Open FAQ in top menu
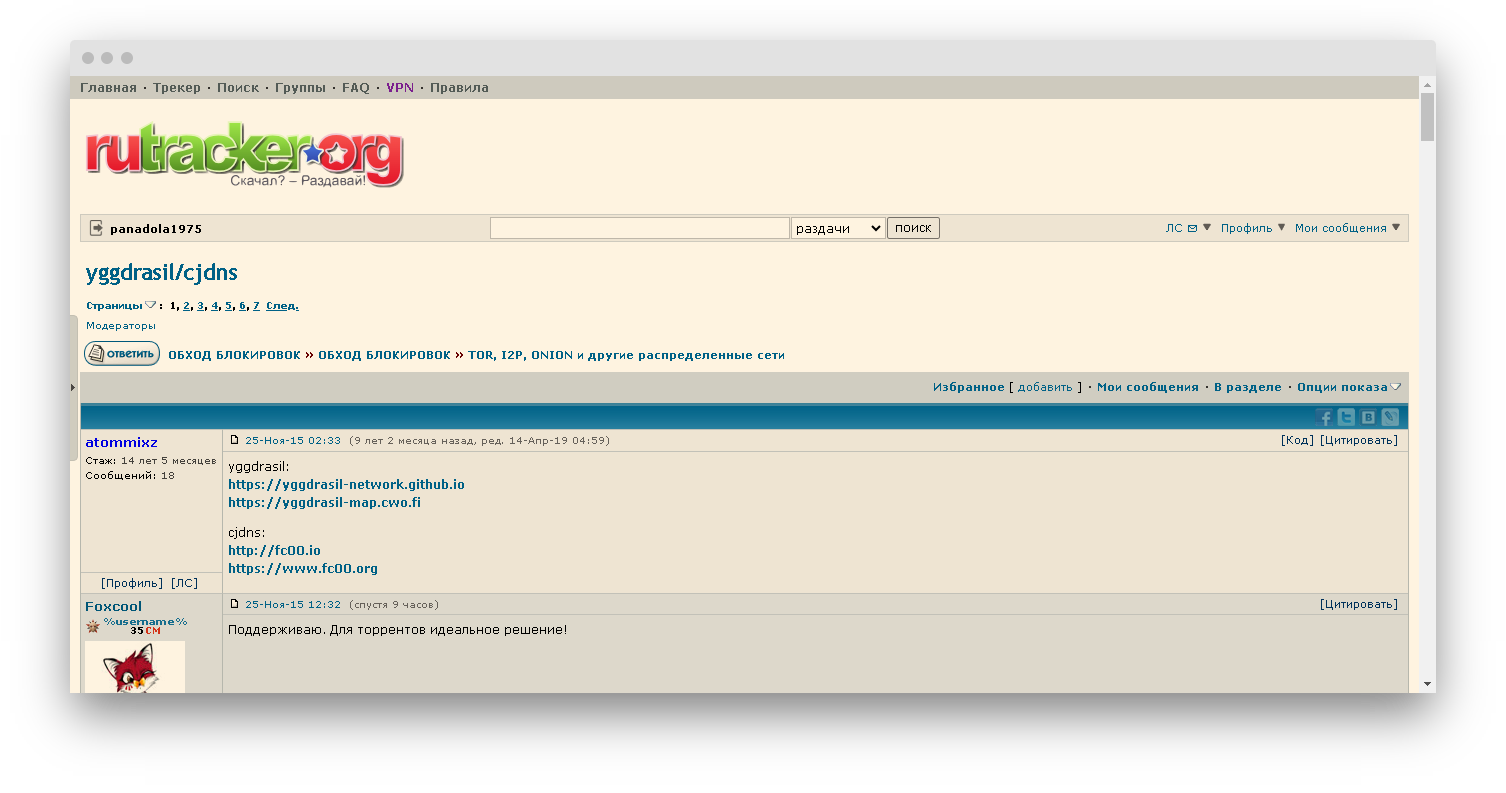 coord(356,88)
